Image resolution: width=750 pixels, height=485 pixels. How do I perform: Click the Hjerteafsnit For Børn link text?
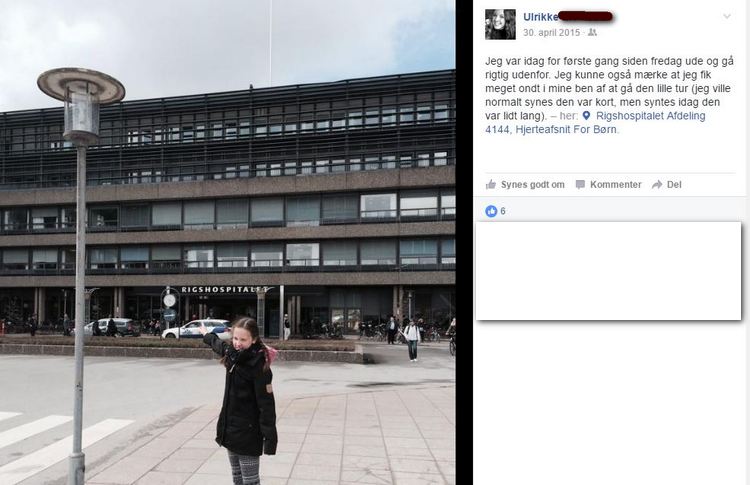tap(567, 130)
